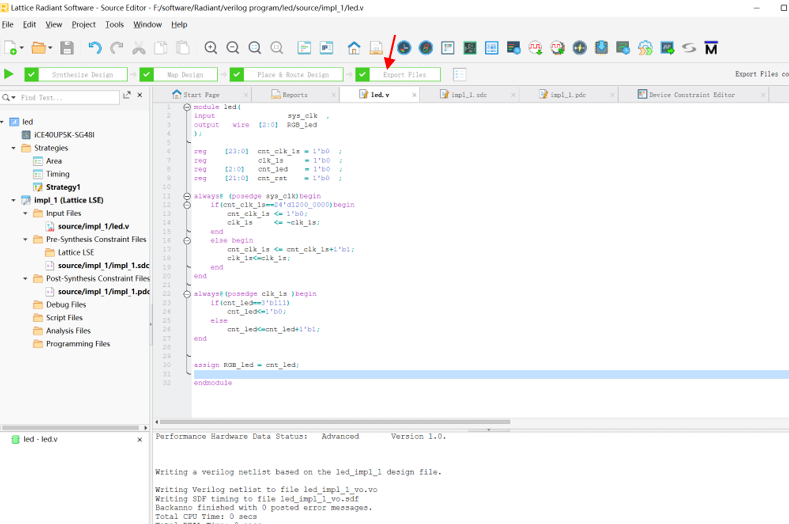Screen dimensions: 789x524
Task: Click the New File icon
Action: click(x=11, y=48)
